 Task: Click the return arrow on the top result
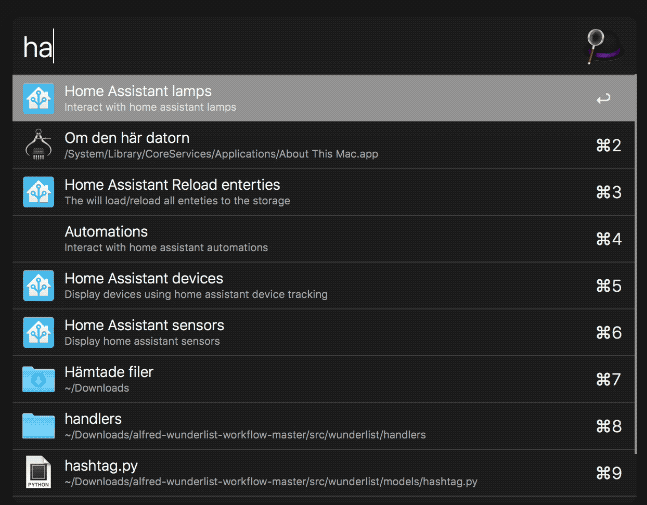point(602,99)
